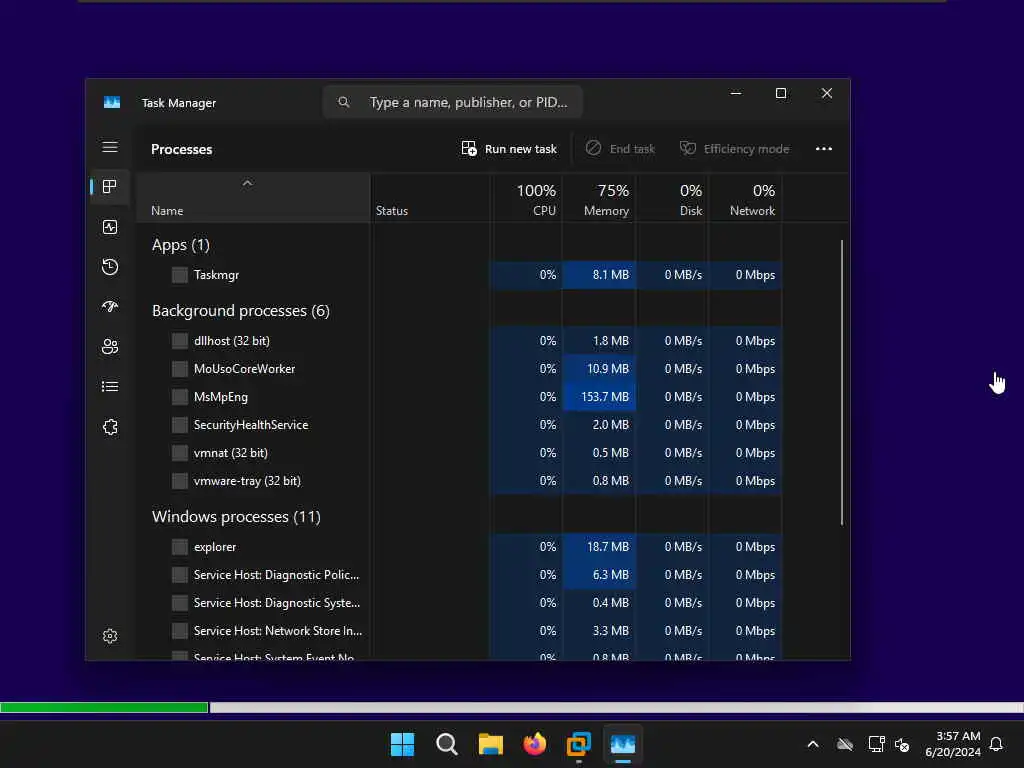Select the SecurityHealthService process row
Image resolution: width=1024 pixels, height=768 pixels.
click(x=460, y=425)
